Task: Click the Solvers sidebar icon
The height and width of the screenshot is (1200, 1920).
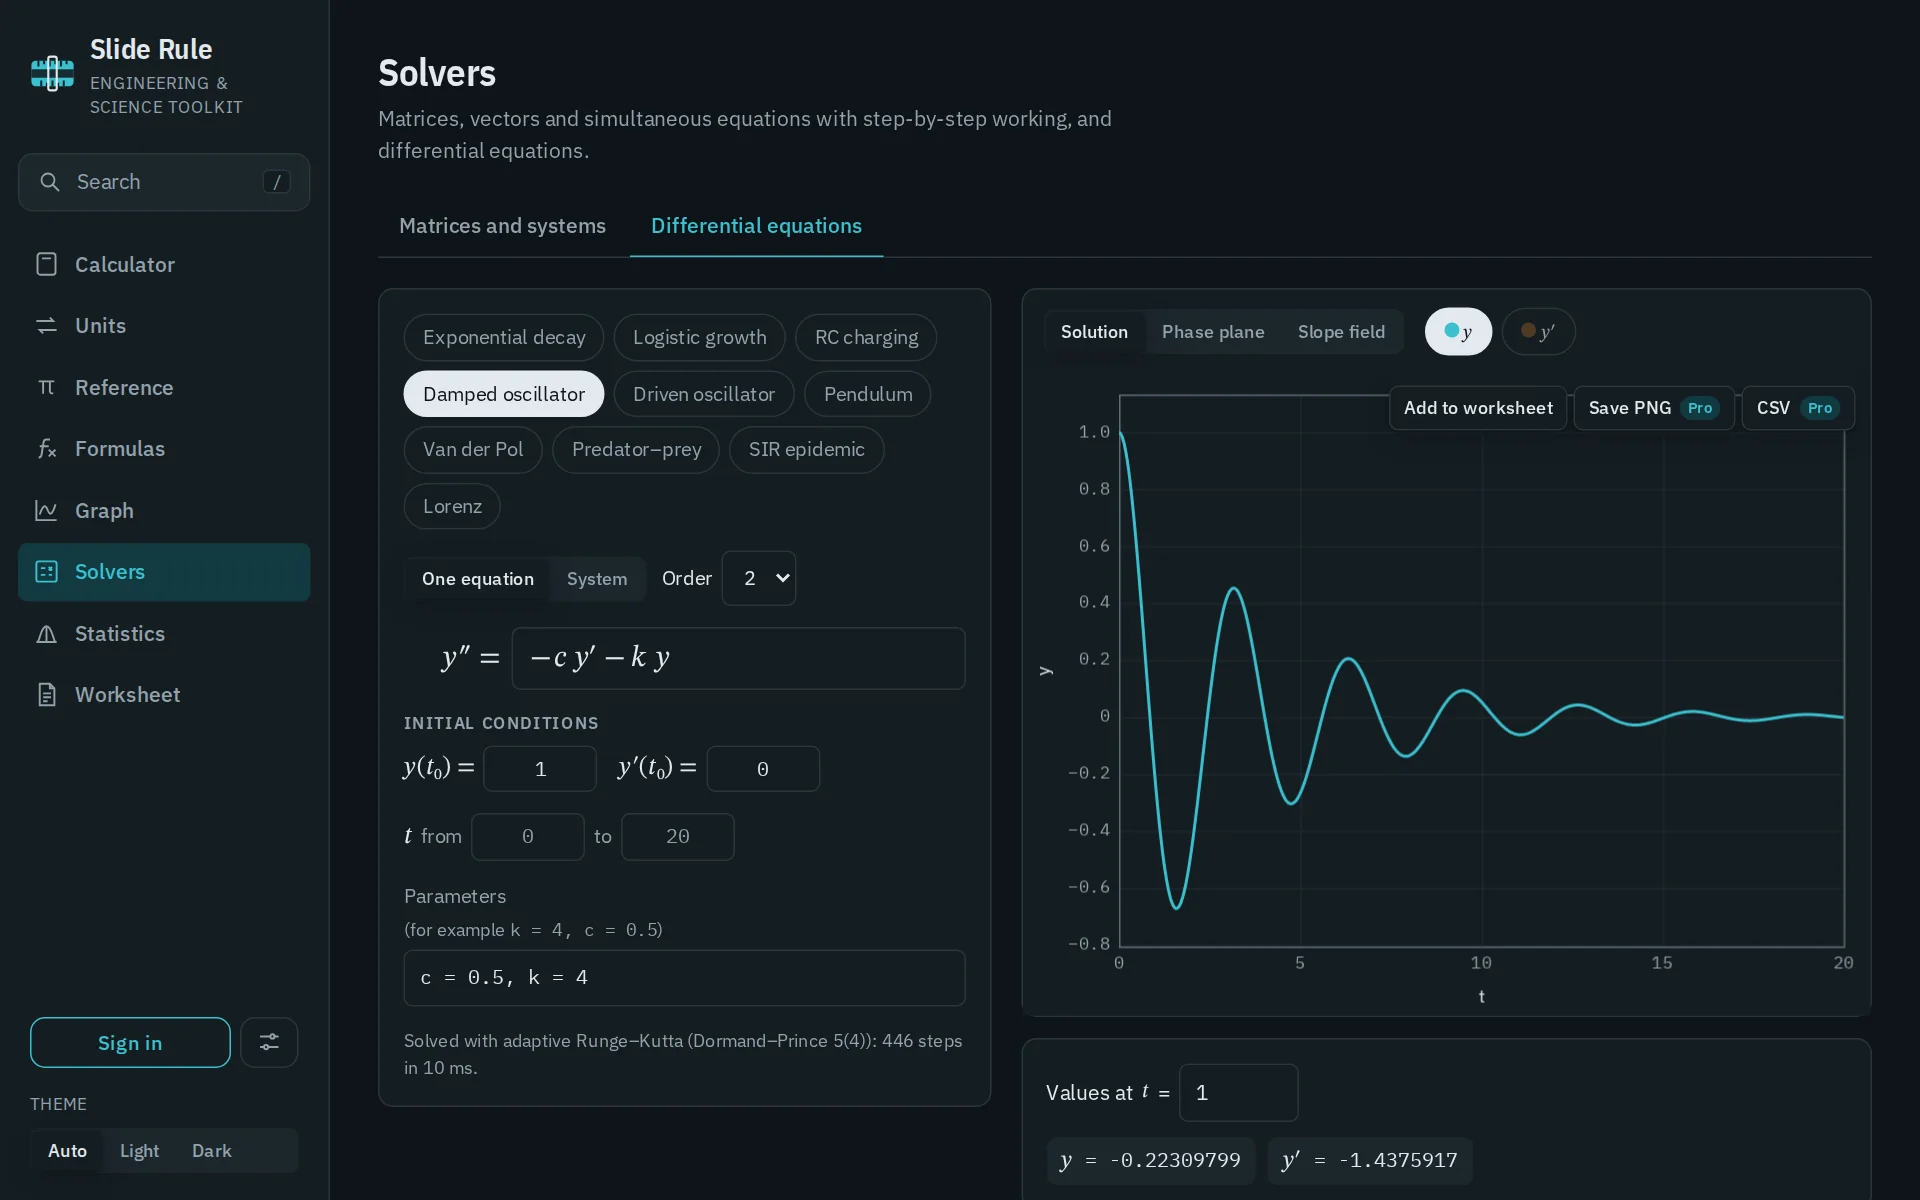Action: click(x=46, y=572)
